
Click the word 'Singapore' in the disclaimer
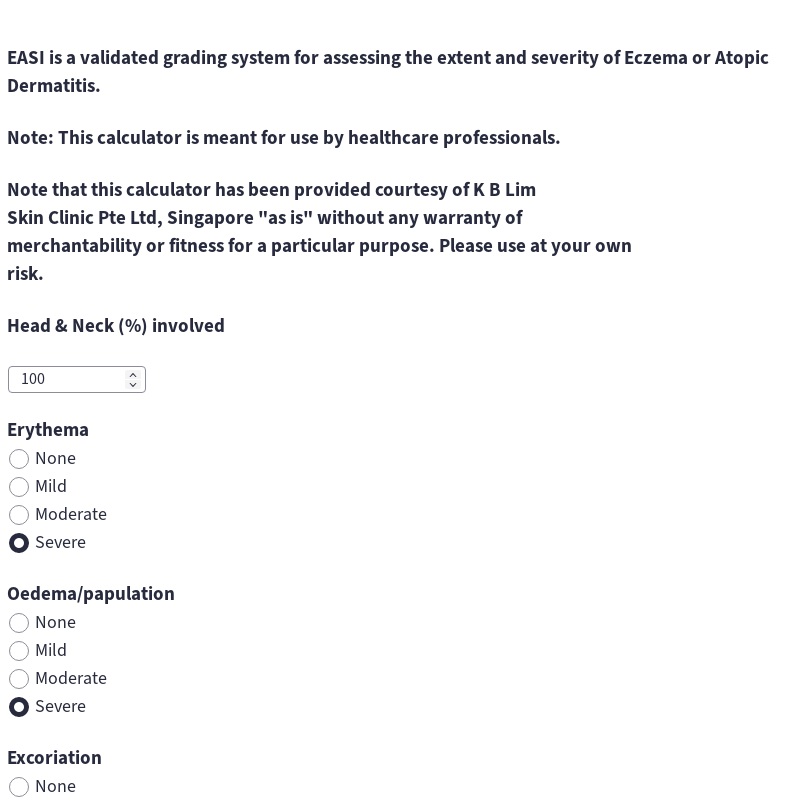209,218
